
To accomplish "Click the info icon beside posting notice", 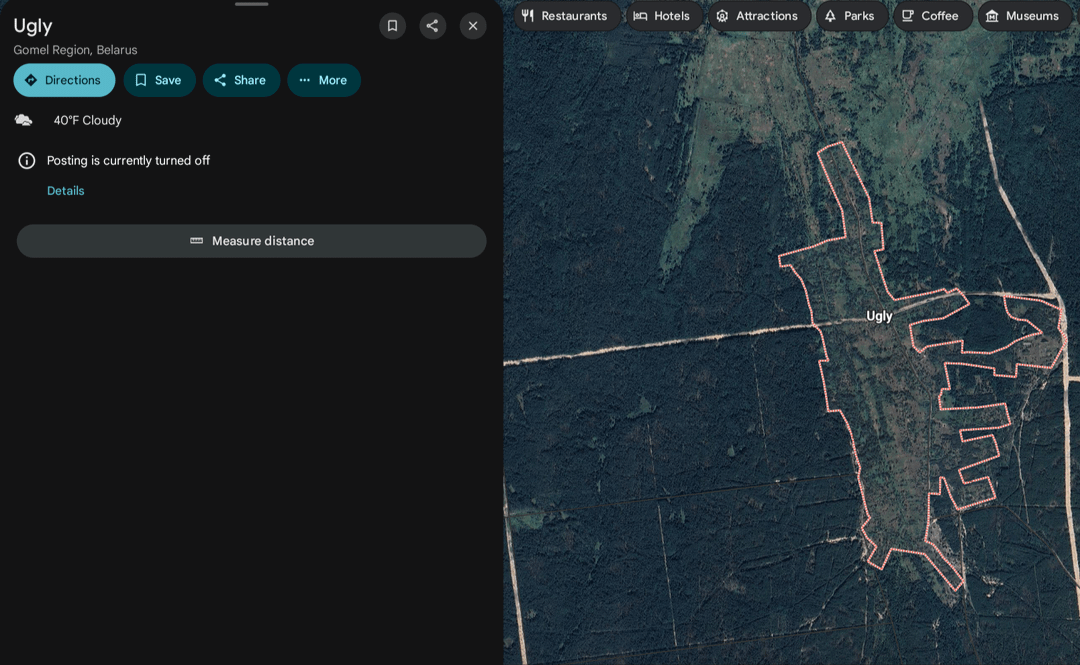I will (27, 160).
